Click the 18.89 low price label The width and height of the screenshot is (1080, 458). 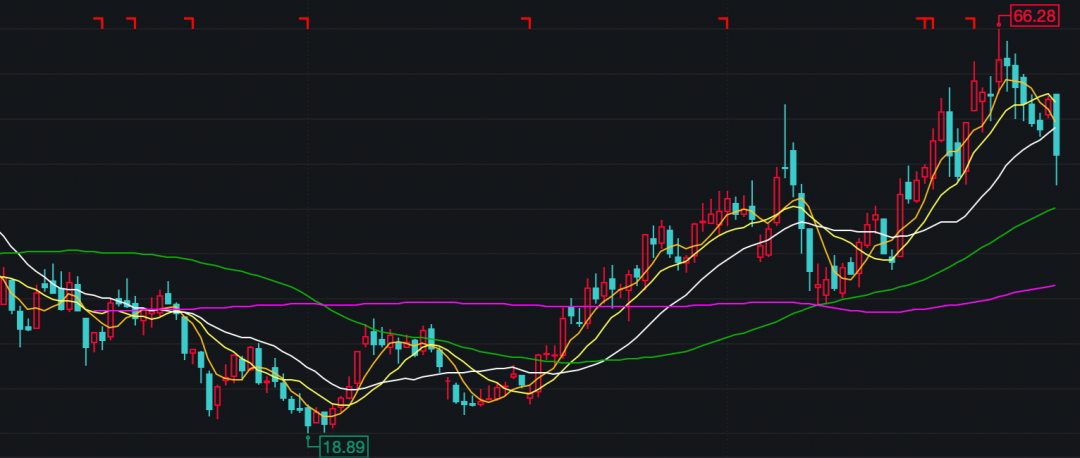coord(343,446)
